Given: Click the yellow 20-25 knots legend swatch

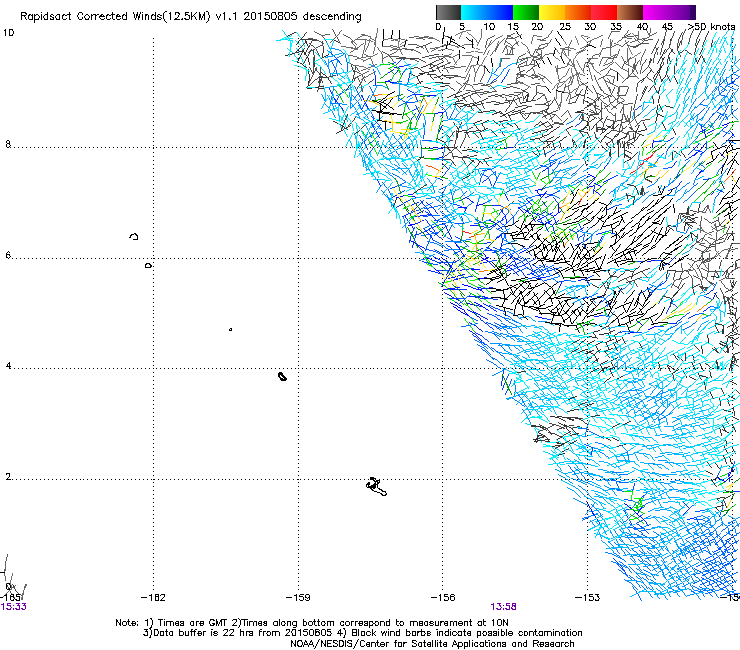Looking at the screenshot, I should click(x=552, y=12).
